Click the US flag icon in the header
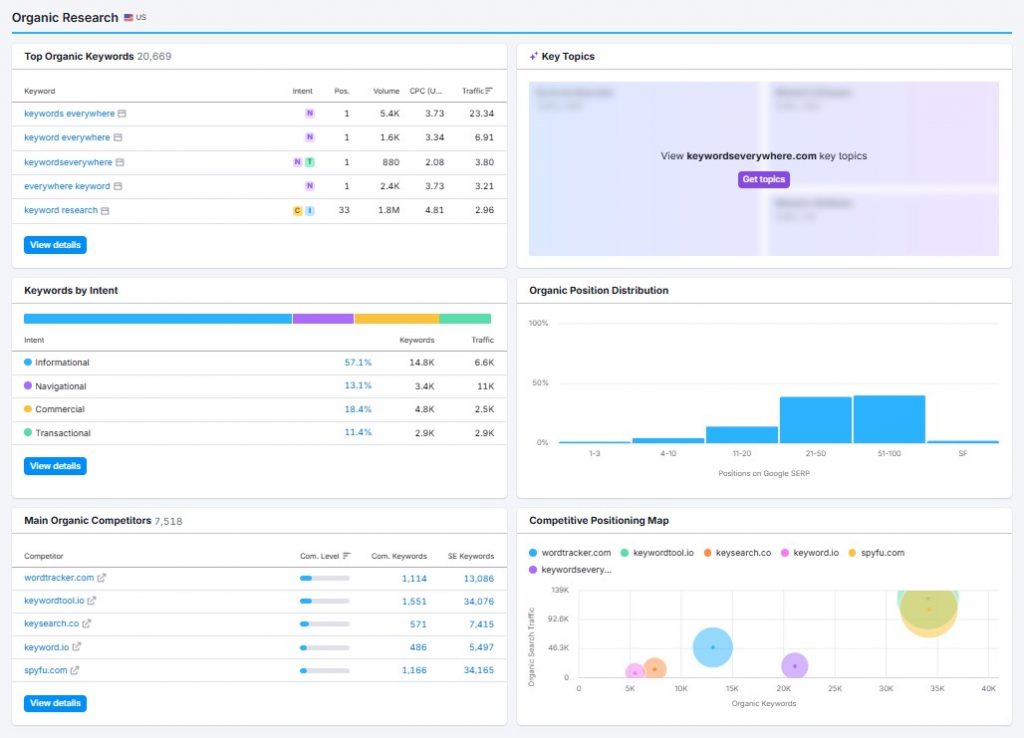Image resolution: width=1024 pixels, height=738 pixels. coord(127,17)
